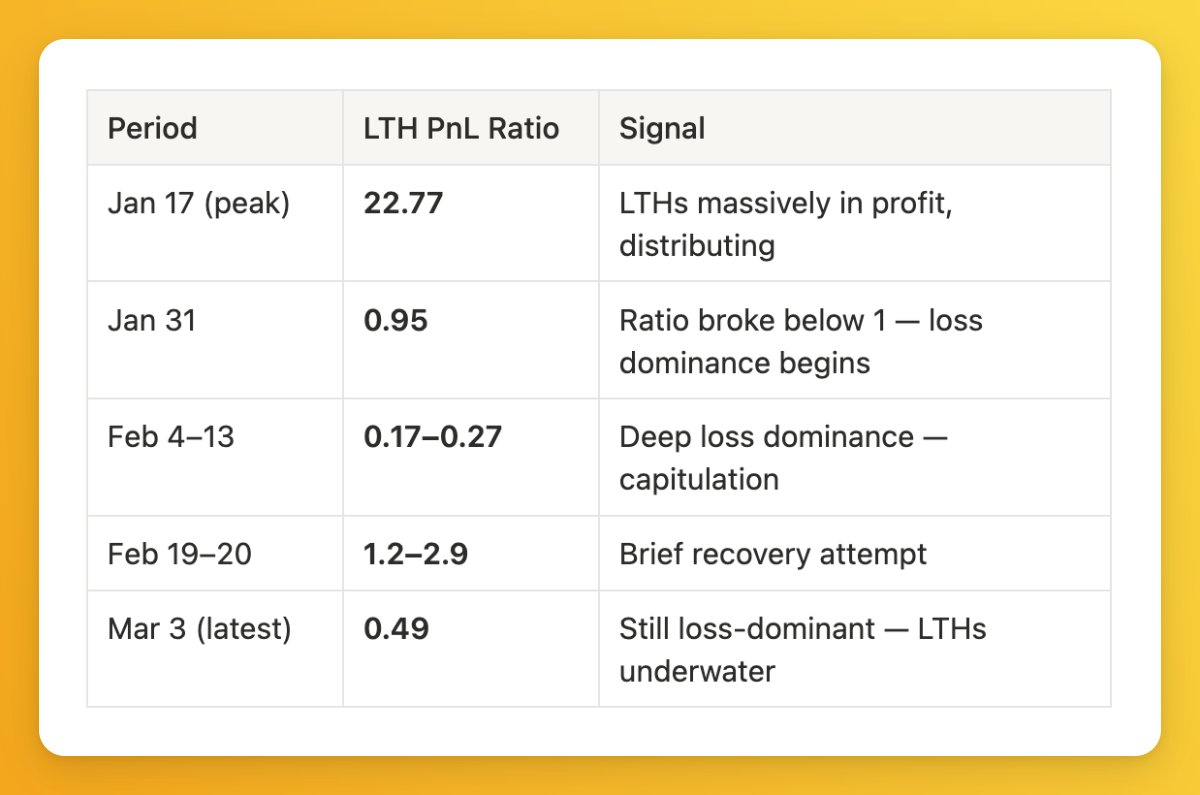Select 'Still loss-dominant — LTHs underwater' cell
The width and height of the screenshot is (1200, 795).
802,649
